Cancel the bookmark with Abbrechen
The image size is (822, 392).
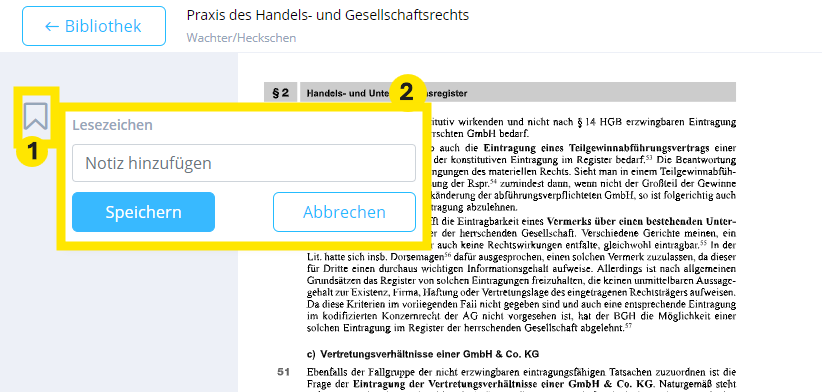click(344, 212)
